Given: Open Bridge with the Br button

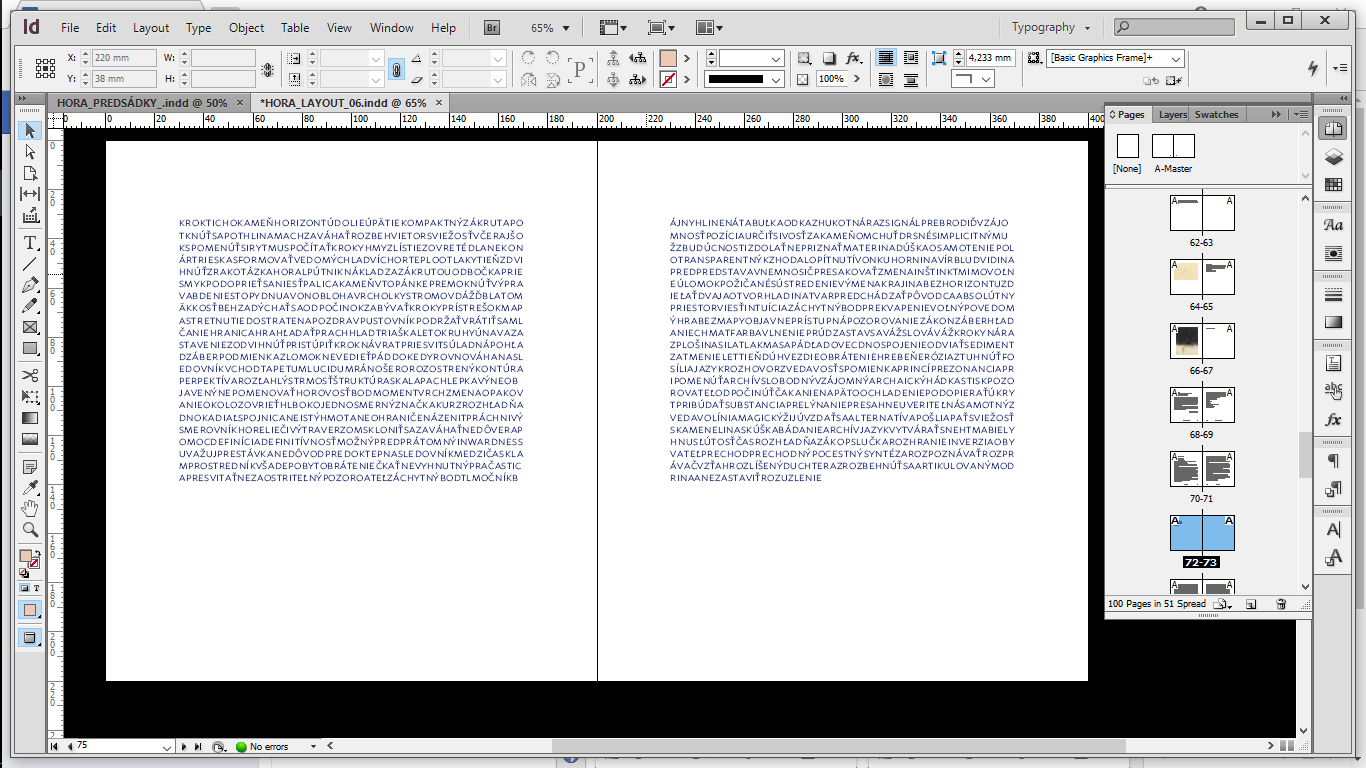Looking at the screenshot, I should (492, 28).
